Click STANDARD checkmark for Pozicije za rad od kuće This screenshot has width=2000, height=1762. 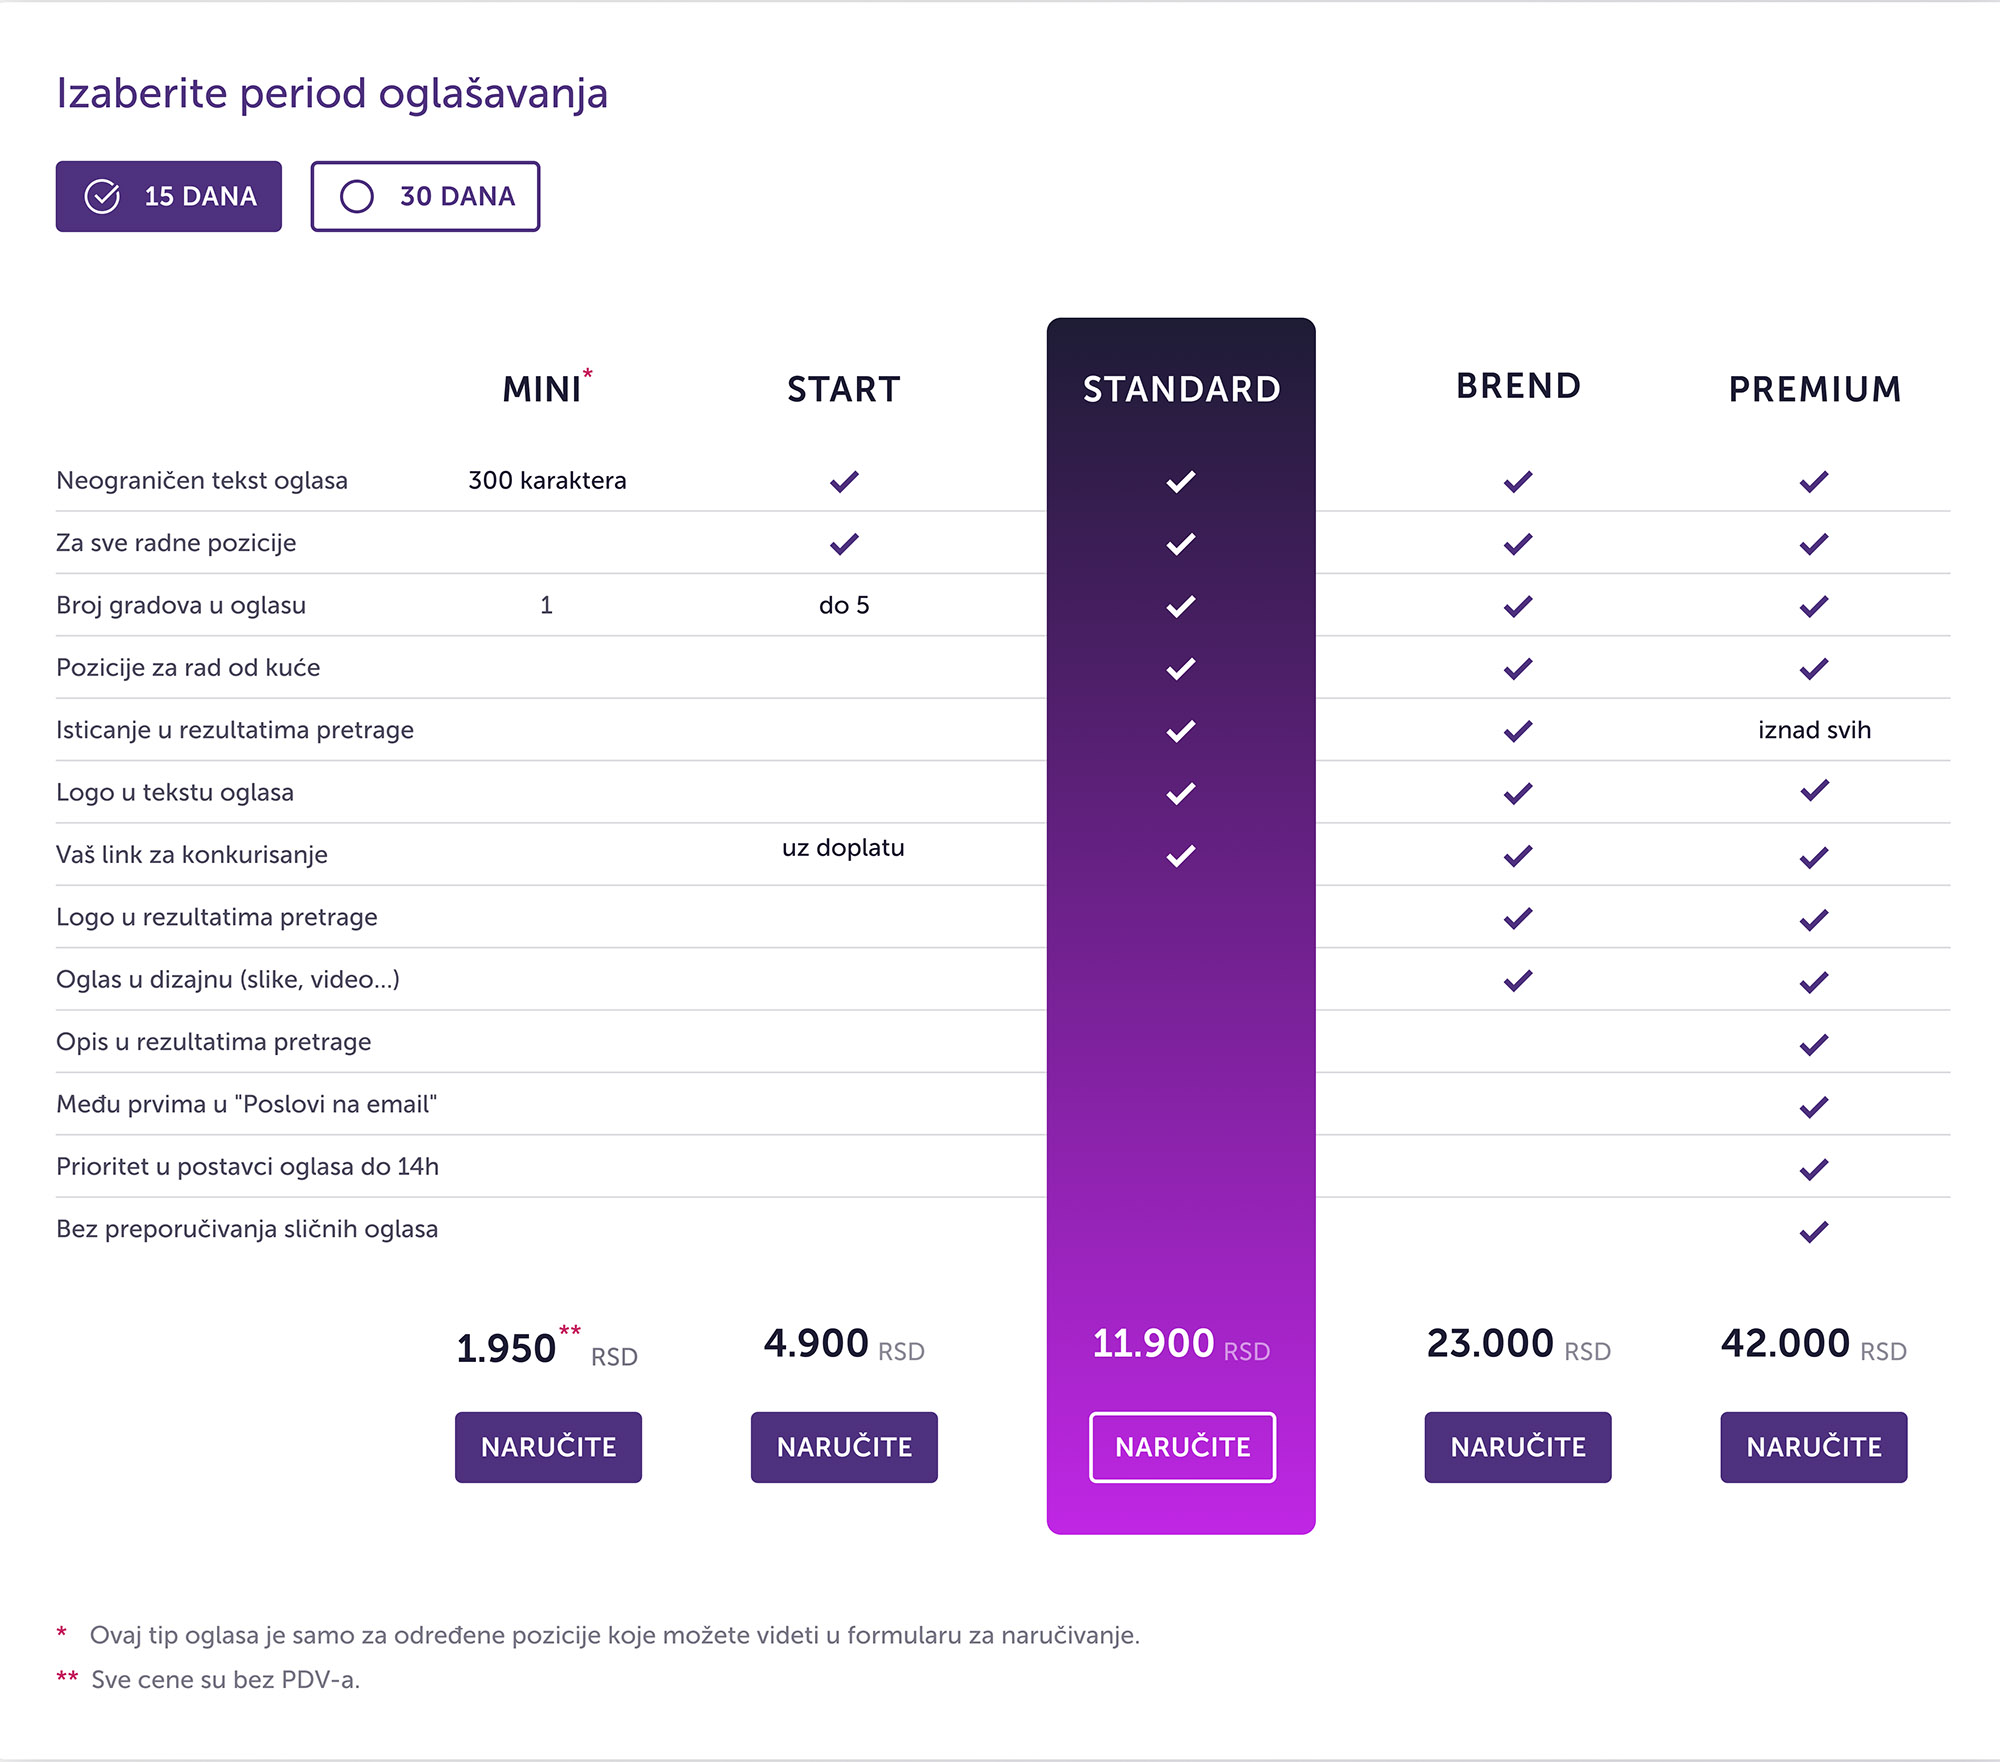(1181, 668)
